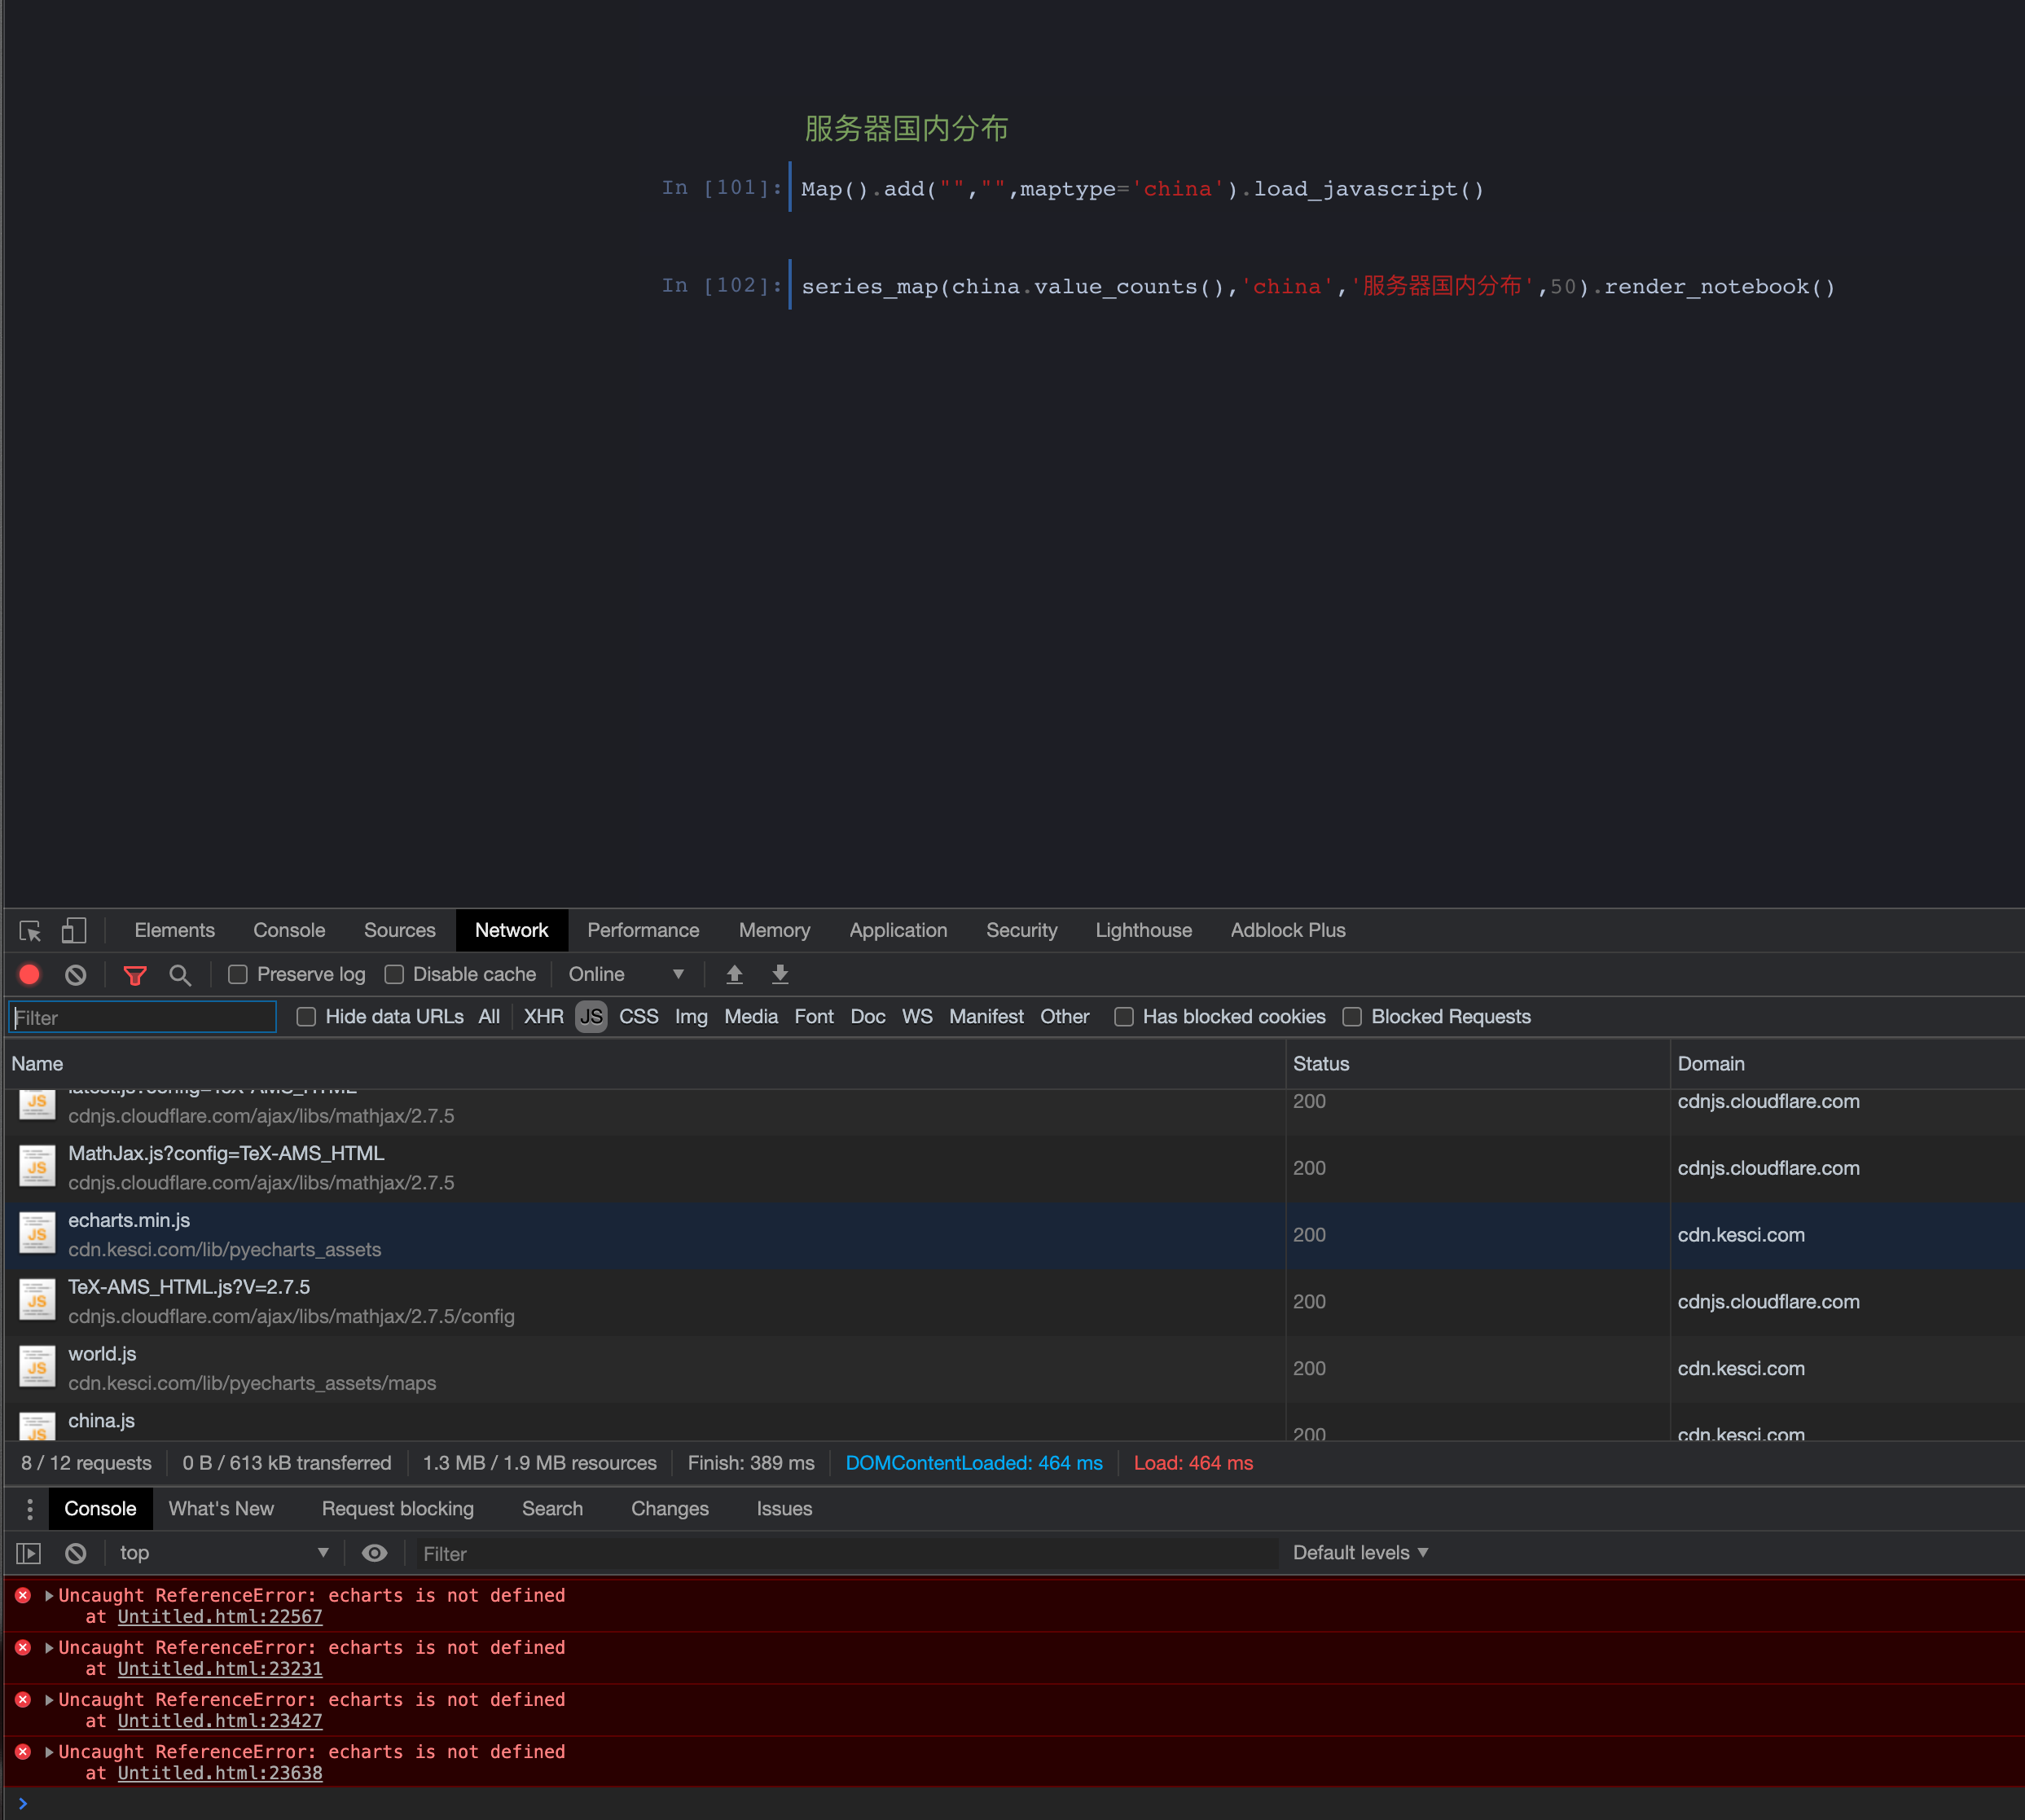
Task: Show only XHR requests
Action: (543, 1016)
